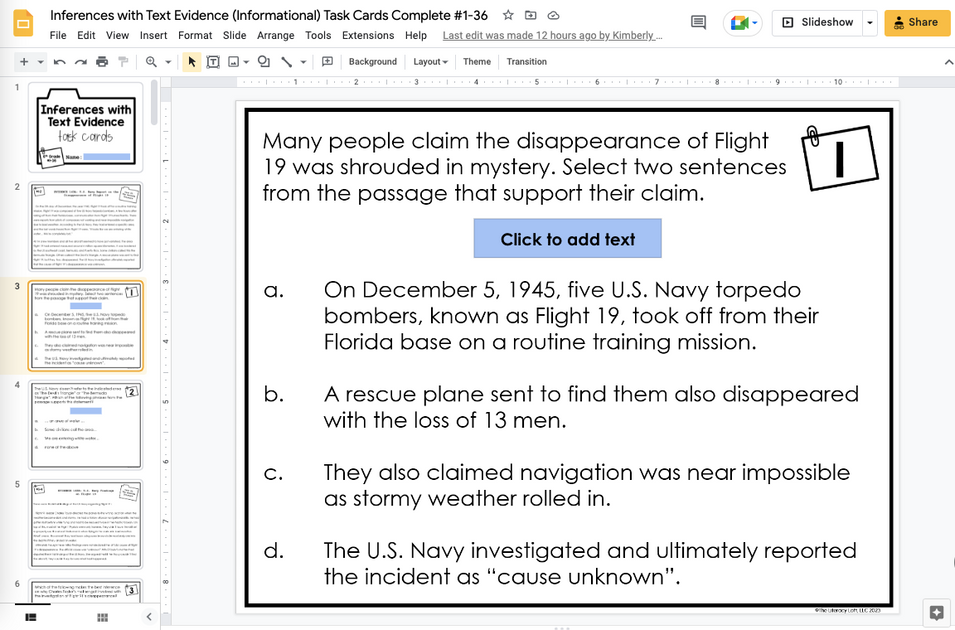Move presentation to a folder icon
Screen dimensions: 955x630
[530, 15]
